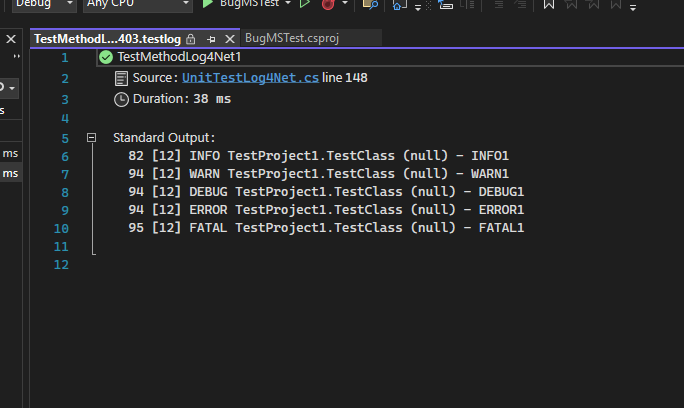The width and height of the screenshot is (684, 408).
Task: Click the ERROR log line ending ERROR1
Action: click(x=326, y=209)
